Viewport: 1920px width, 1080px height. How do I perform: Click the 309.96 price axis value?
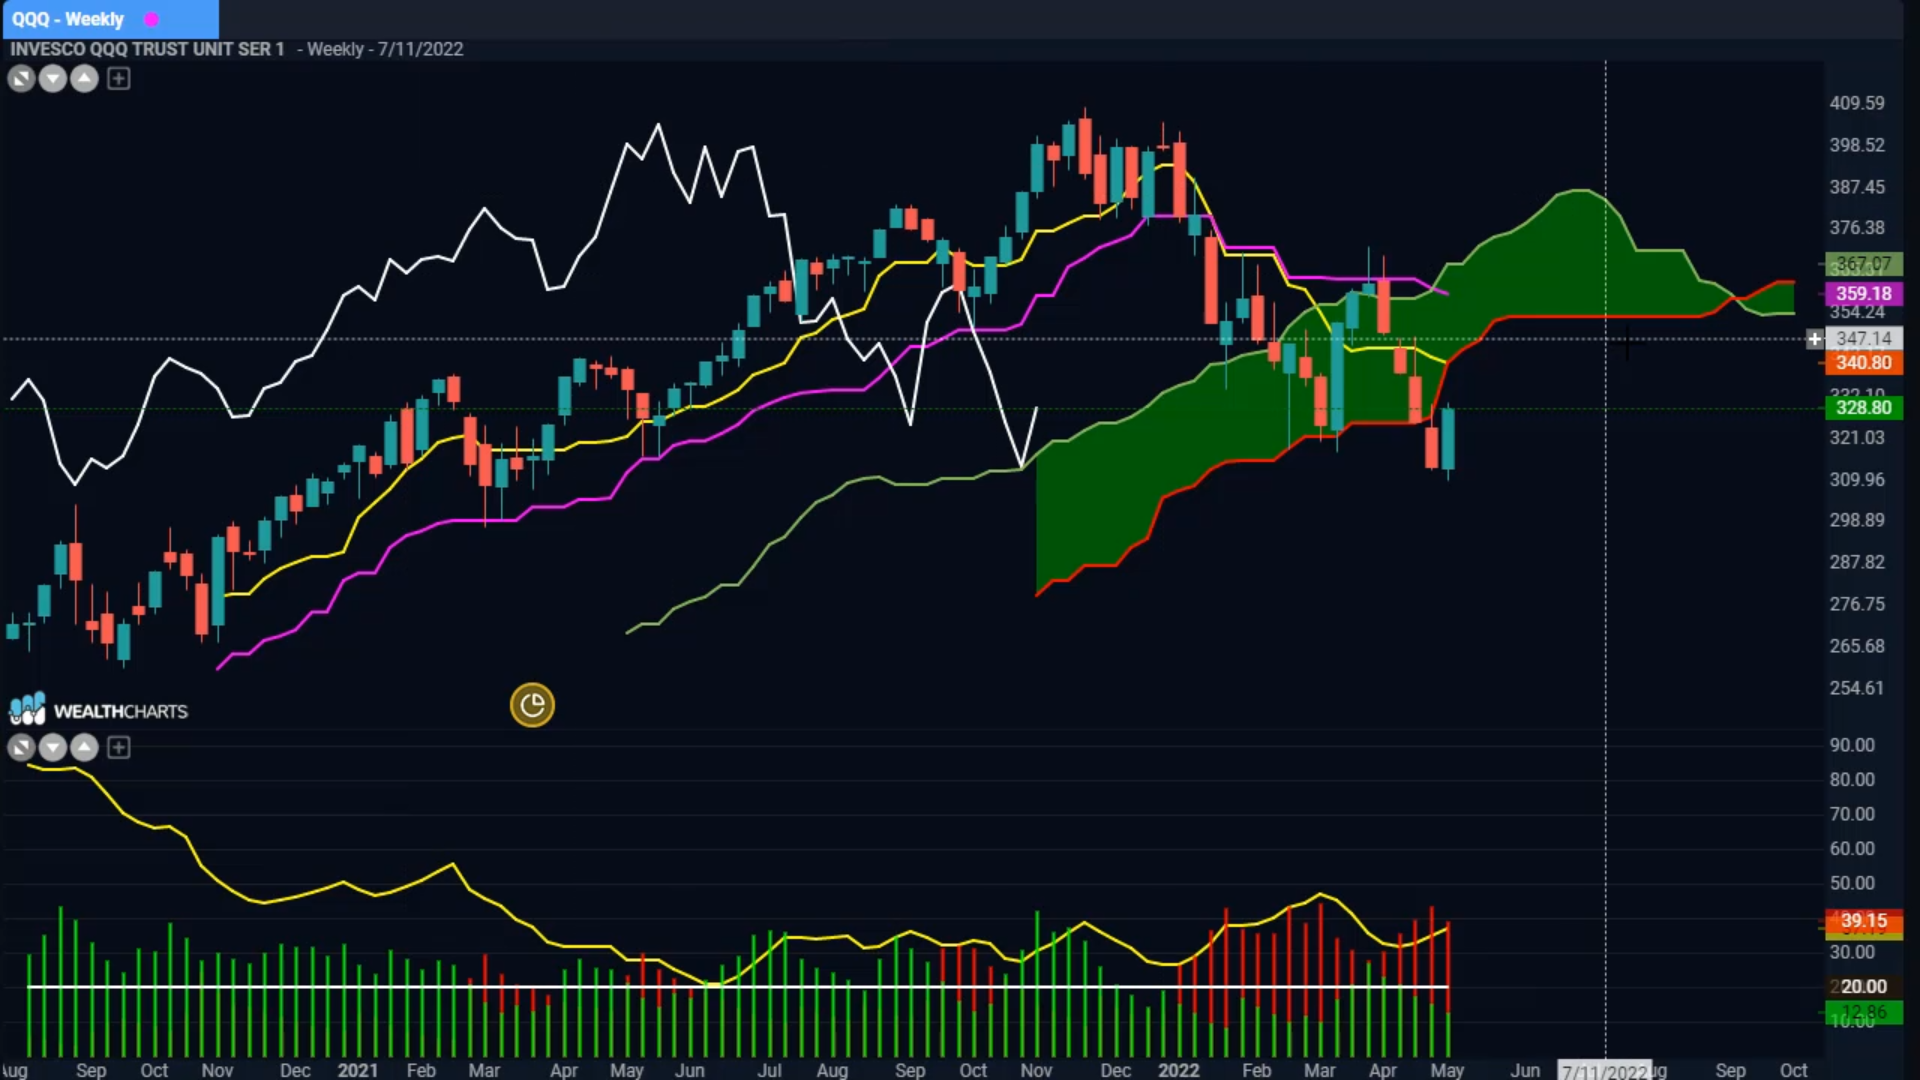1857,480
